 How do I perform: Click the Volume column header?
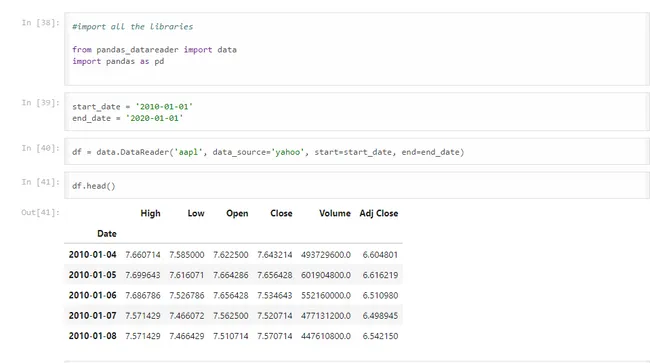[x=335, y=213]
